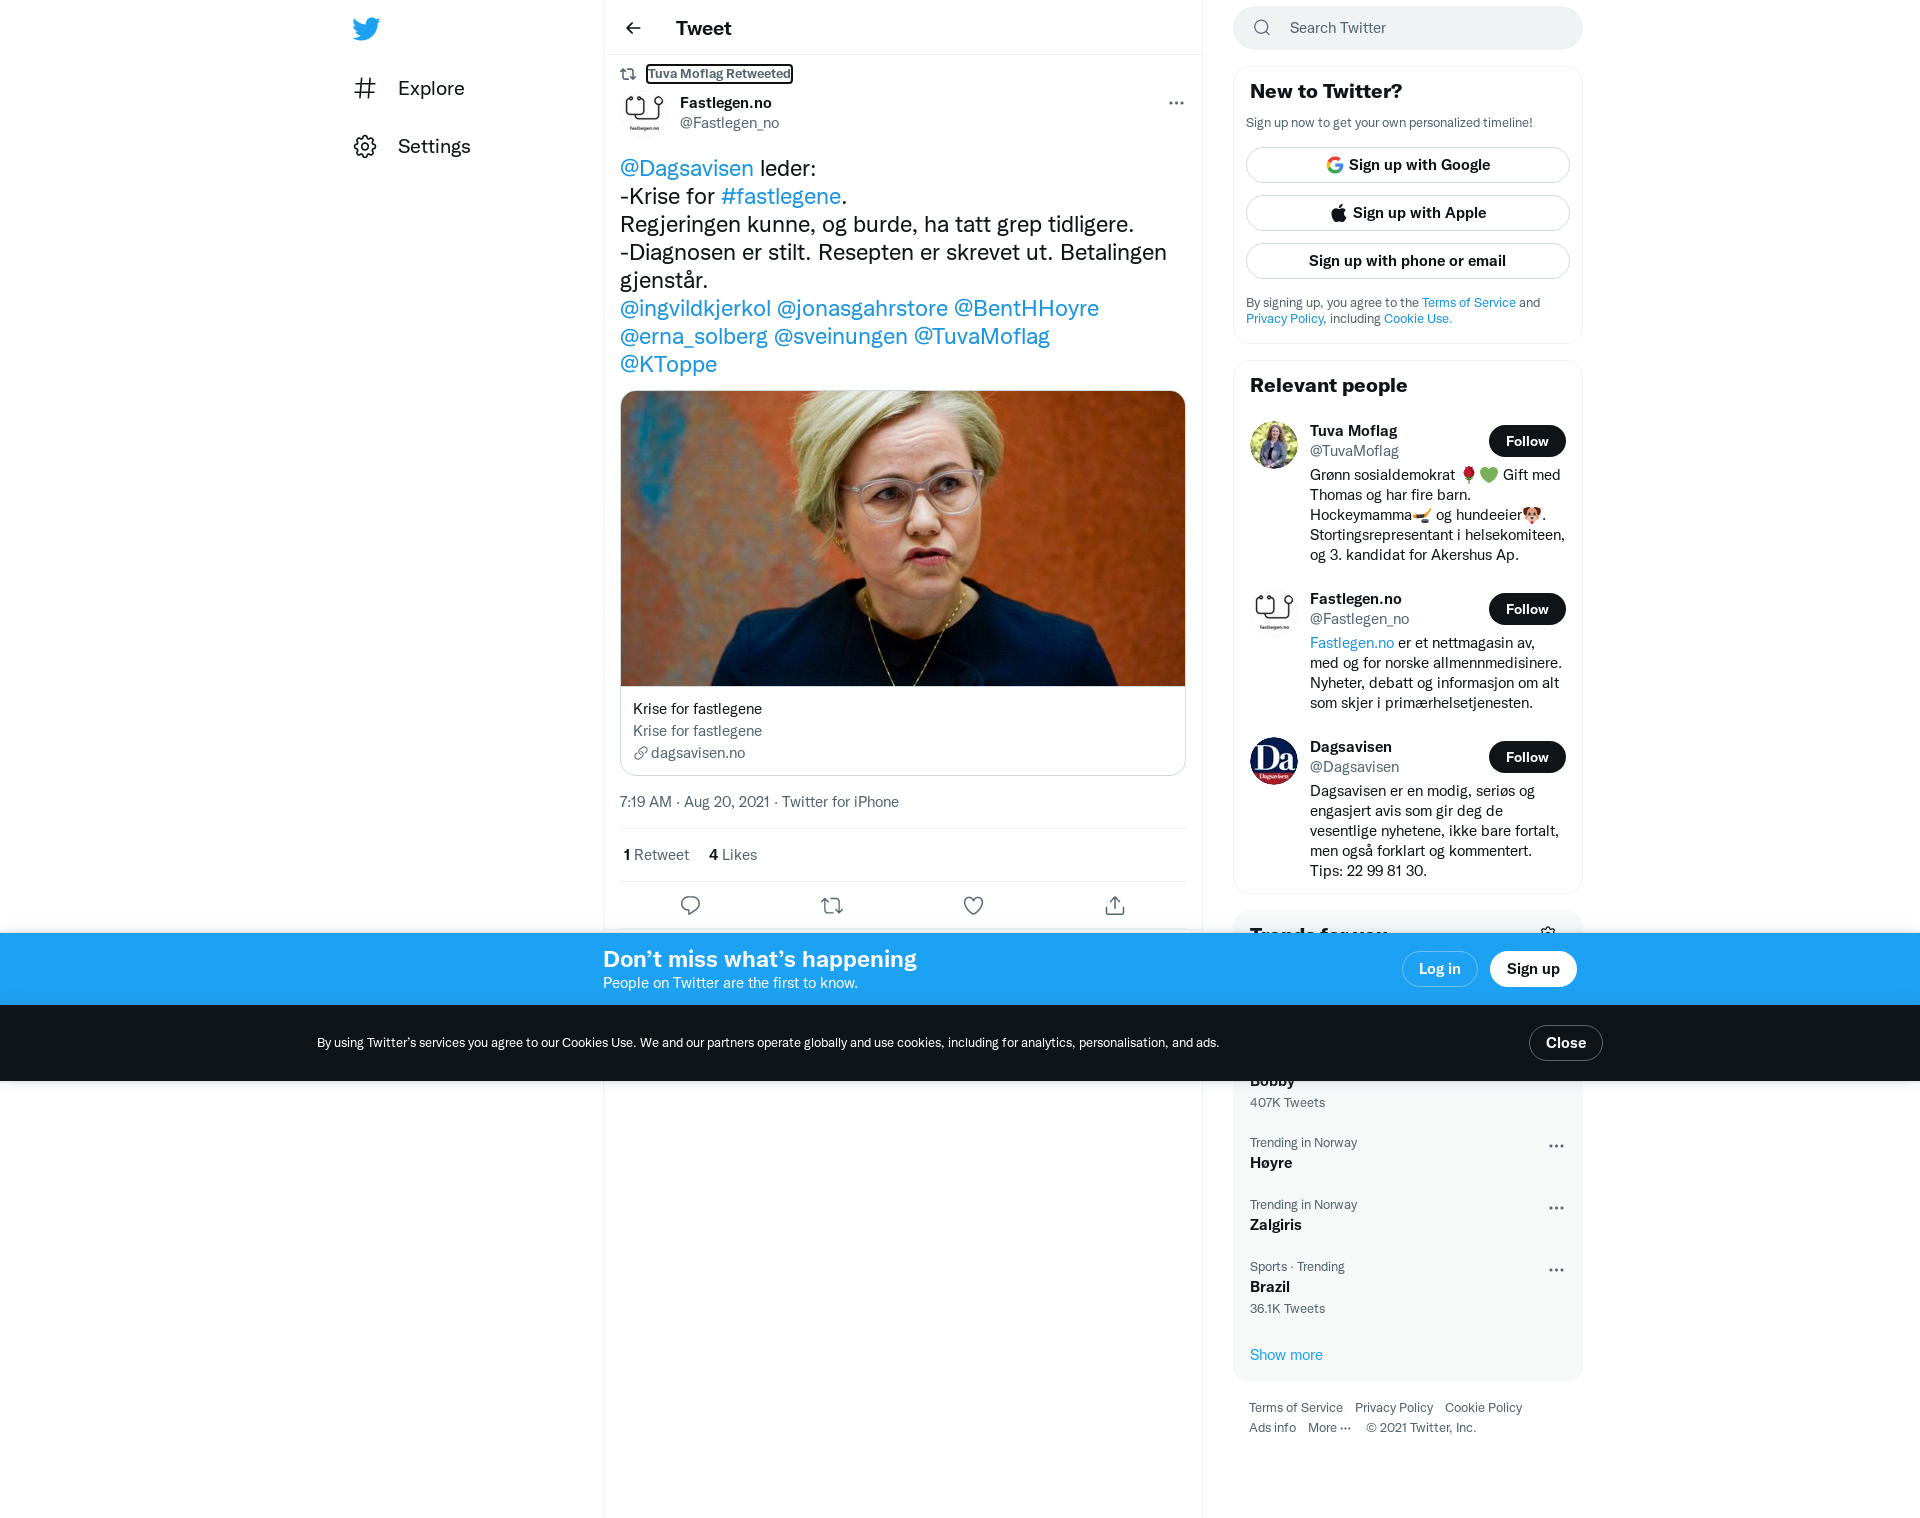Close the cookie notice banner
This screenshot has height=1518, width=1920.
1565,1043
